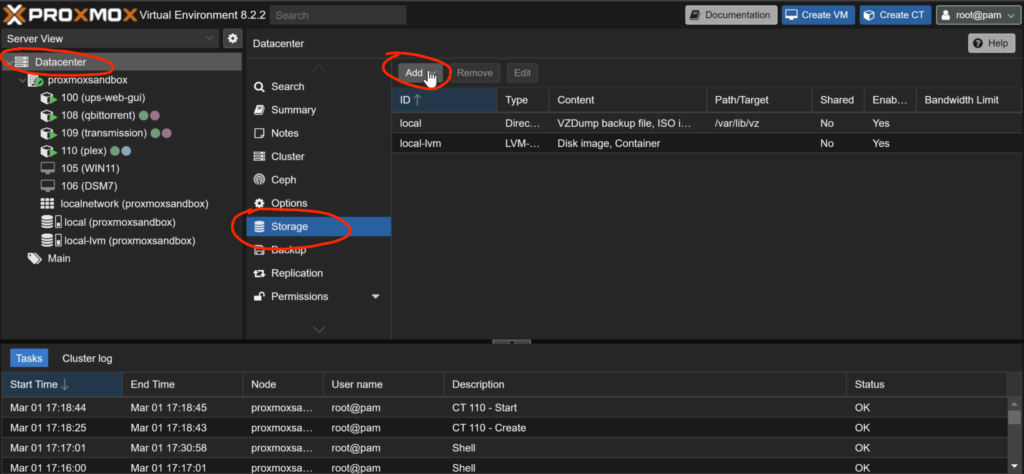Click the green tag dot on 110 (plex)
Image resolution: width=1024 pixels, height=474 pixels.
click(x=115, y=151)
